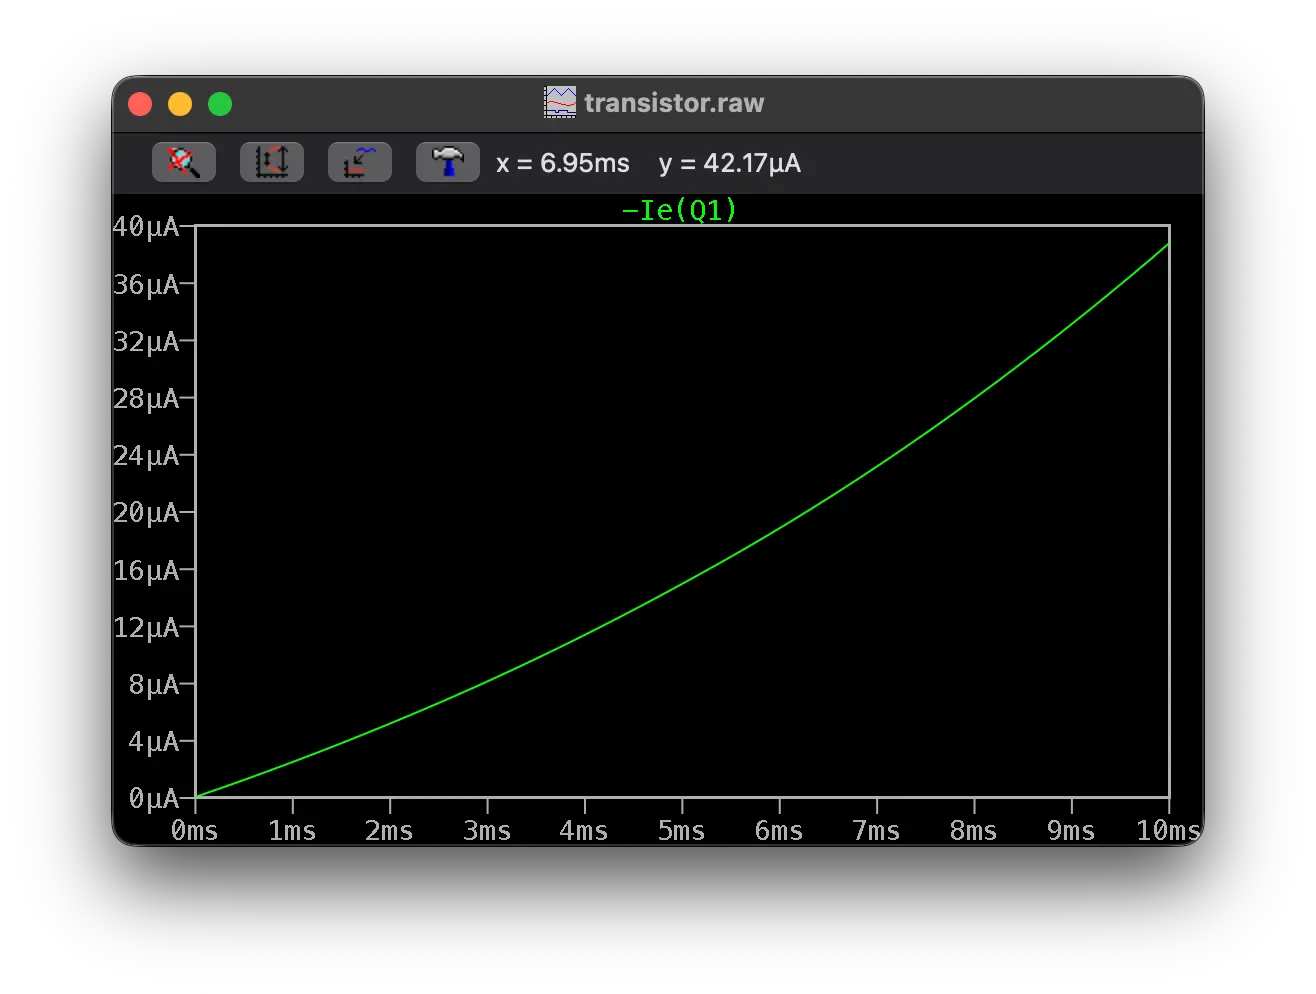Click the transistor.raw waveform document icon

[x=560, y=102]
